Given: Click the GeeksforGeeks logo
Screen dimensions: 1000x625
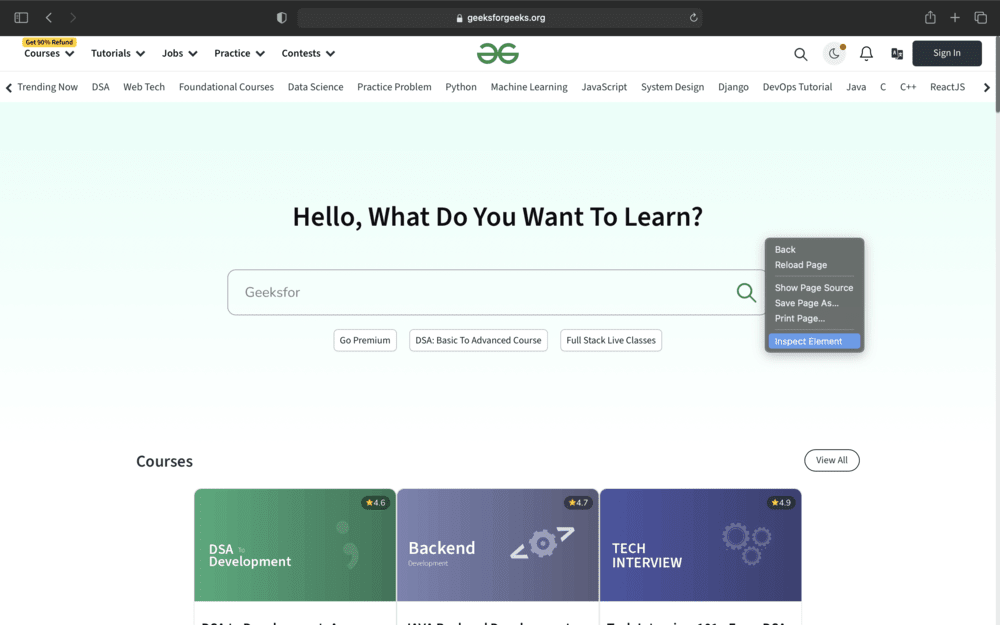Looking at the screenshot, I should [497, 54].
